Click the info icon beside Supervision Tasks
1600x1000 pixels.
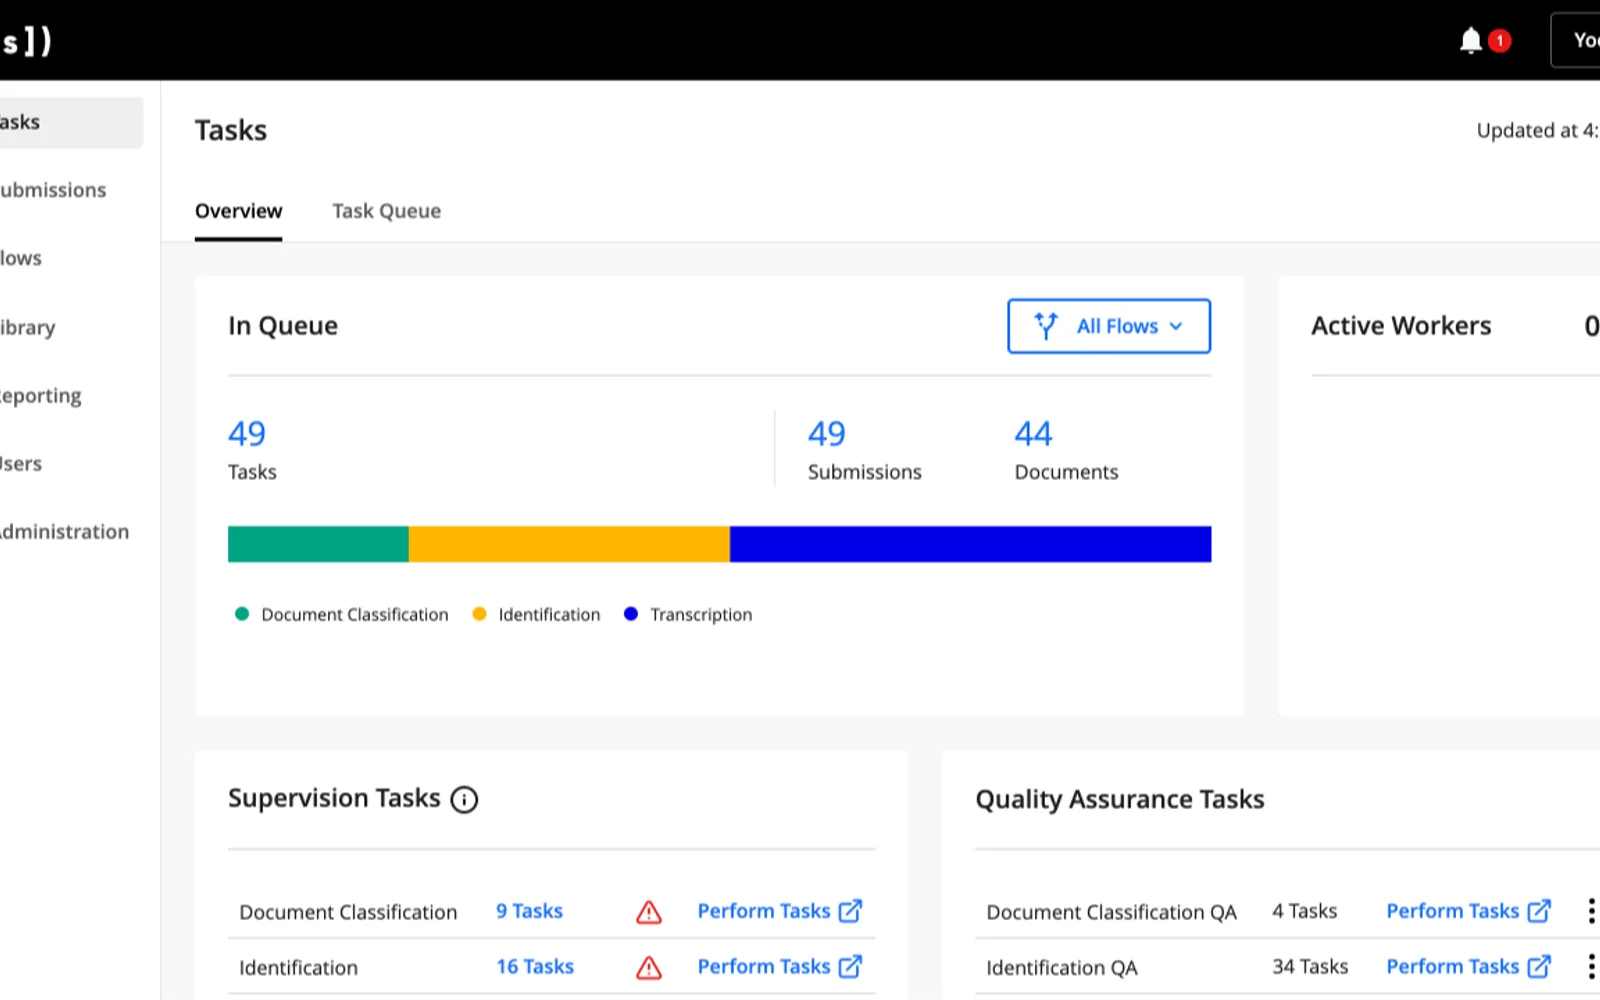(464, 800)
